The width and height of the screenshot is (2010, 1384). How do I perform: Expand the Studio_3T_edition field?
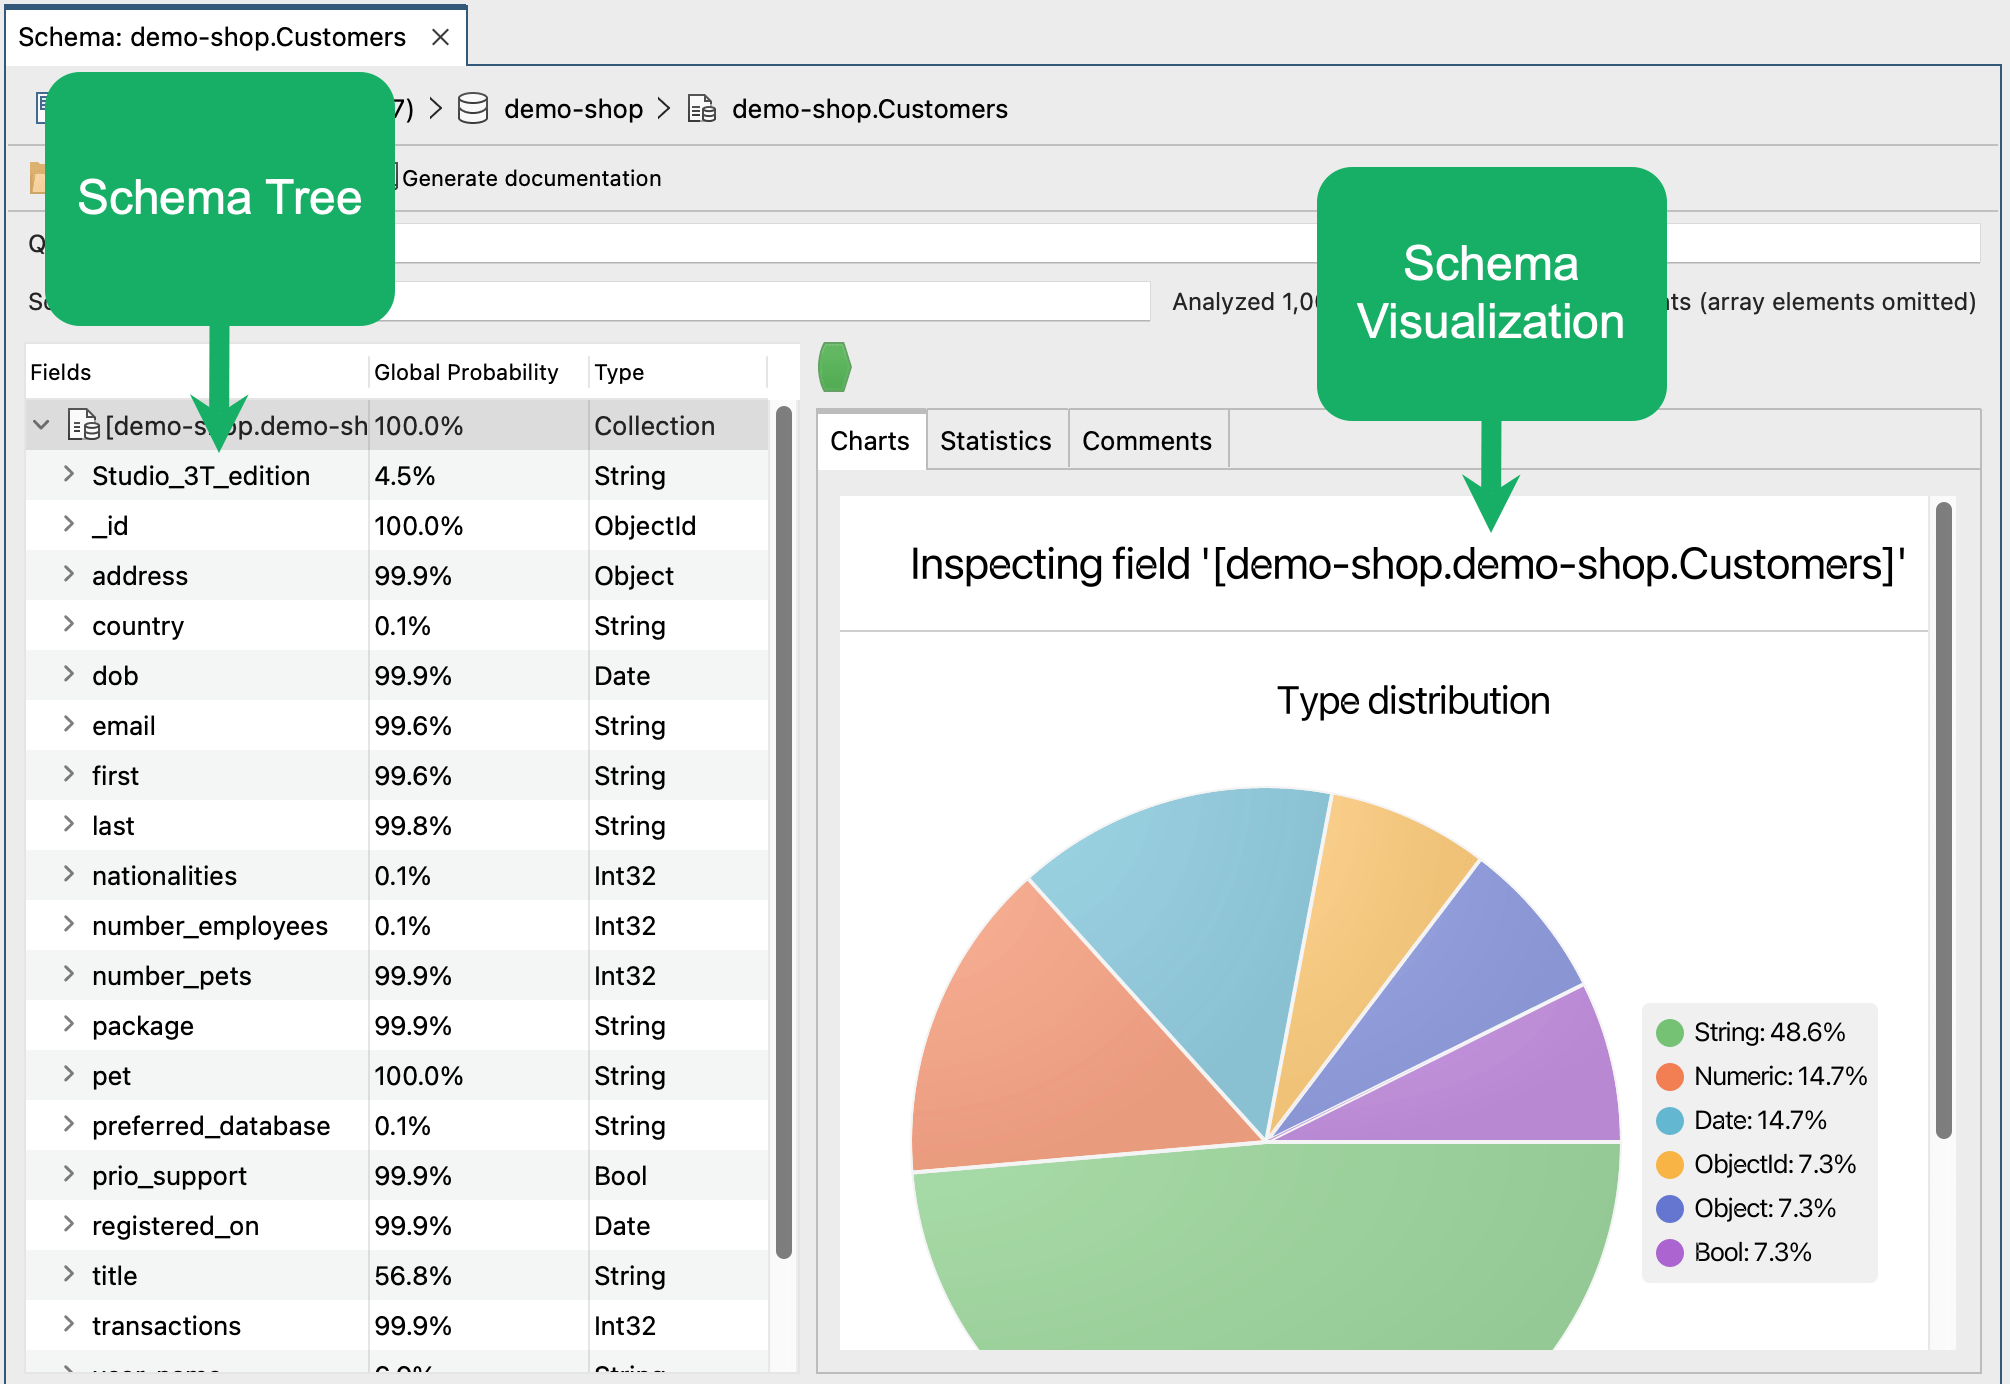click(68, 474)
